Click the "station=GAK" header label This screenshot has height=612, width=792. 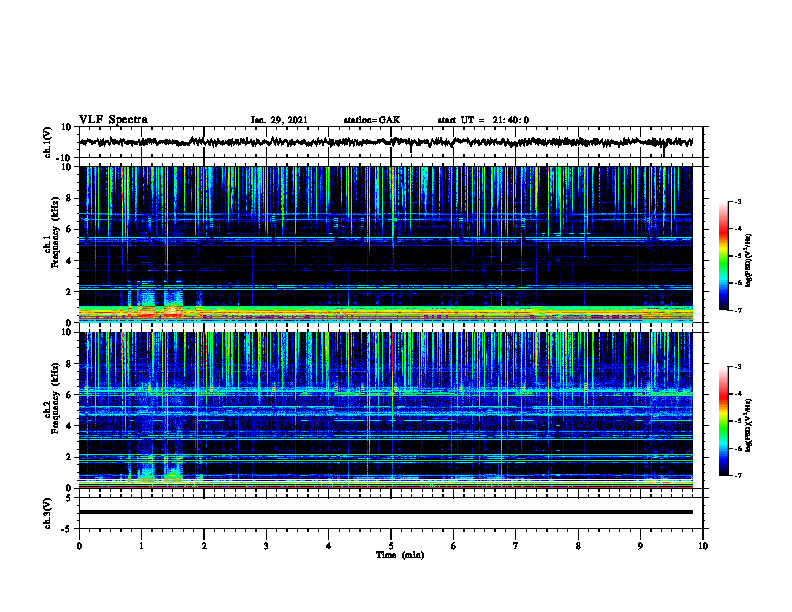click(372, 120)
